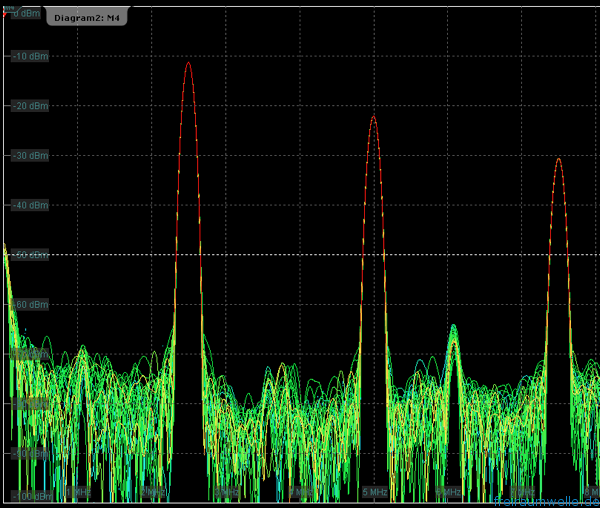Click the 8 MHz frequency label

tap(592, 493)
